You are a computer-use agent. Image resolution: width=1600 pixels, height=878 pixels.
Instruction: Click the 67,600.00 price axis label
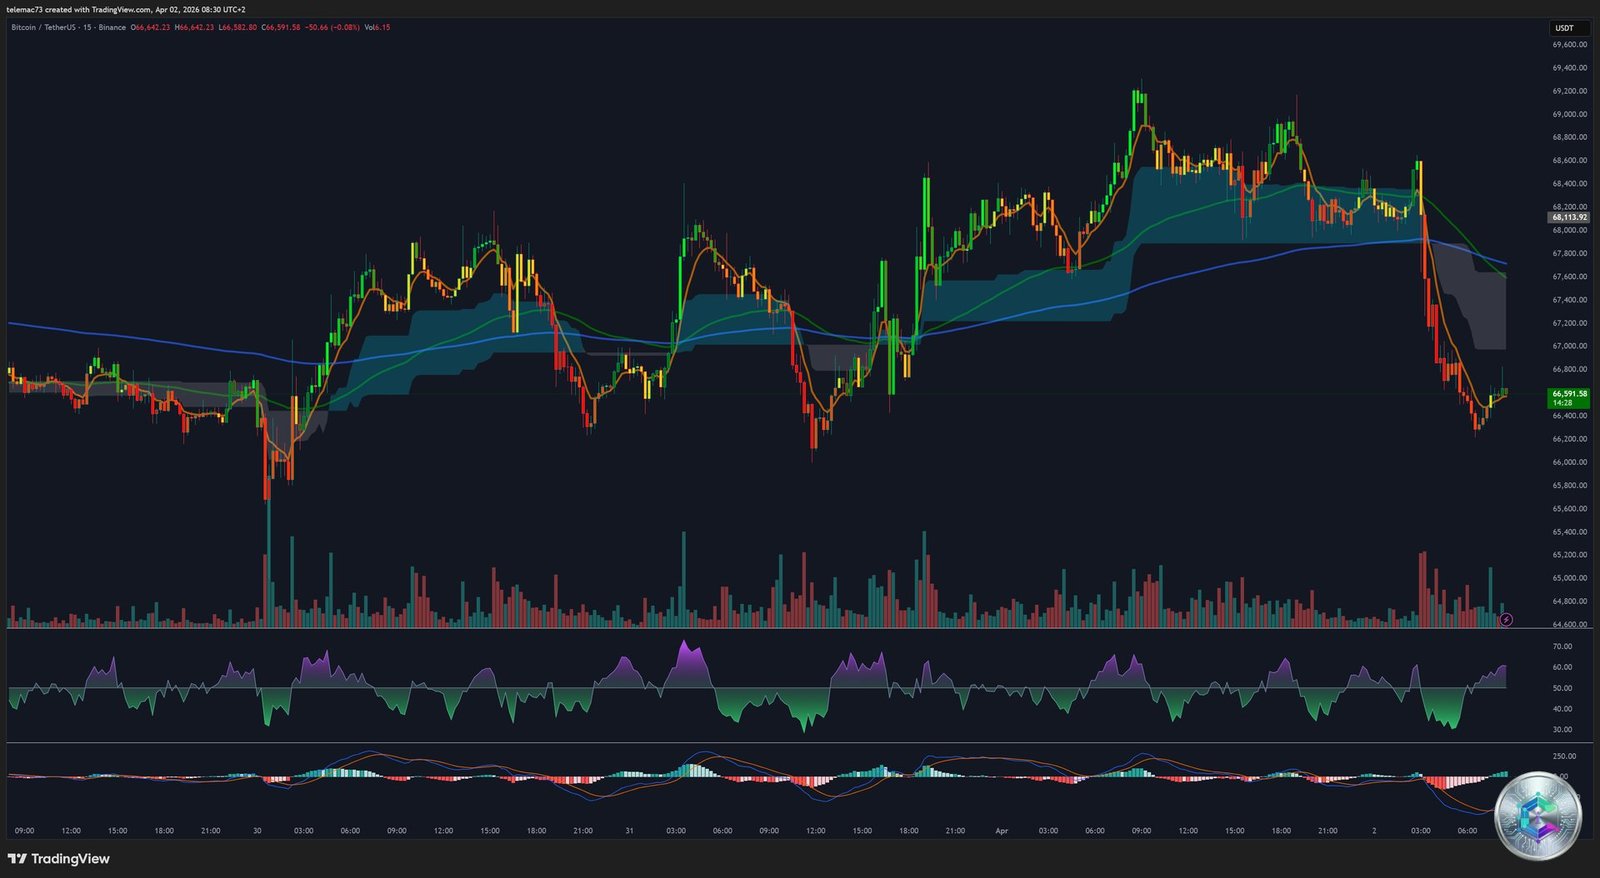[x=1570, y=277]
